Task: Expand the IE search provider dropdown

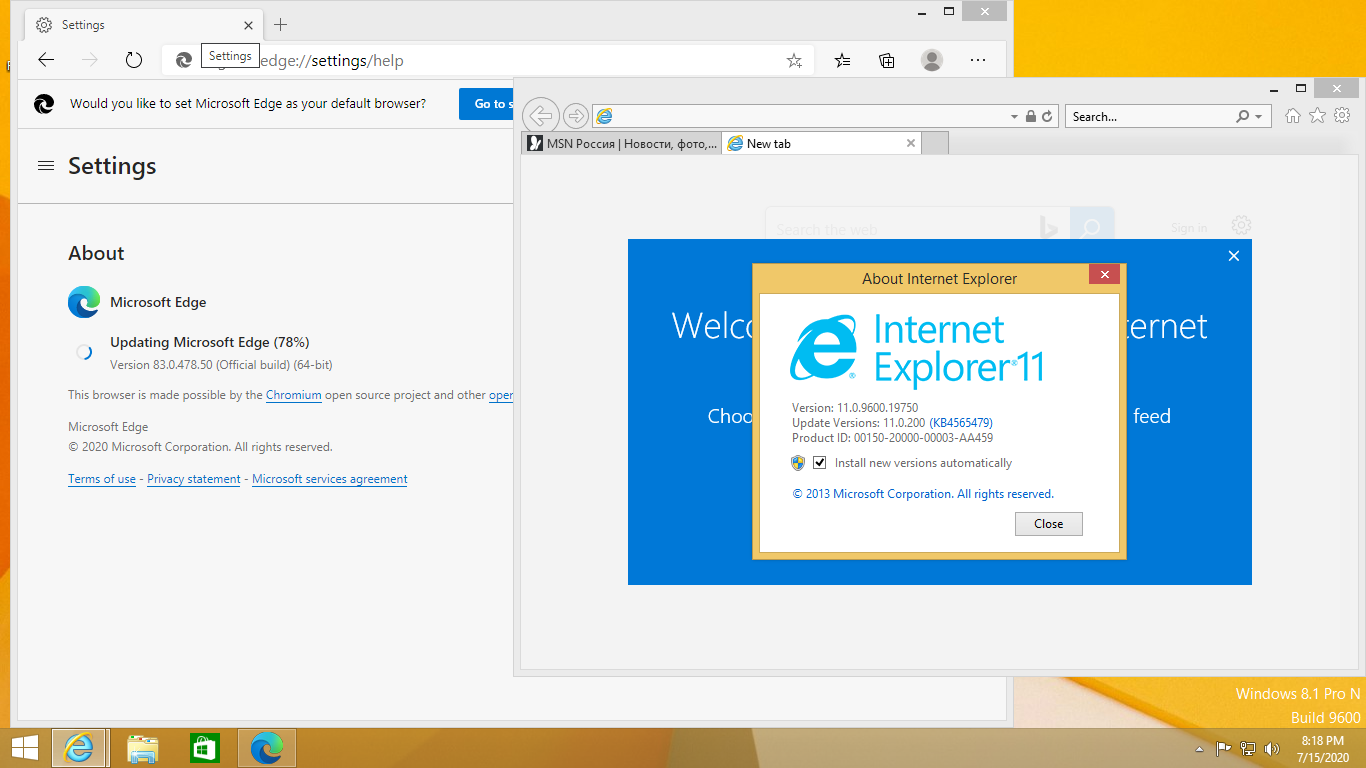Action: click(1259, 117)
